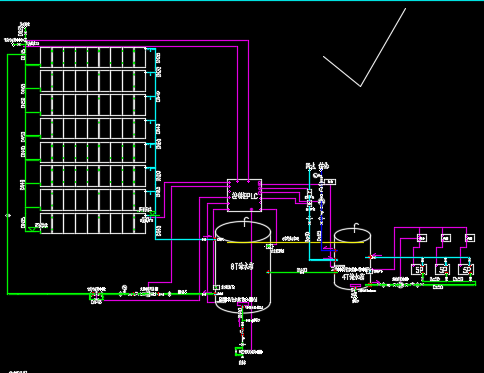Select the rightmost SP unit box
Image resolution: width=484 pixels, height=373 pixels.
(466, 269)
